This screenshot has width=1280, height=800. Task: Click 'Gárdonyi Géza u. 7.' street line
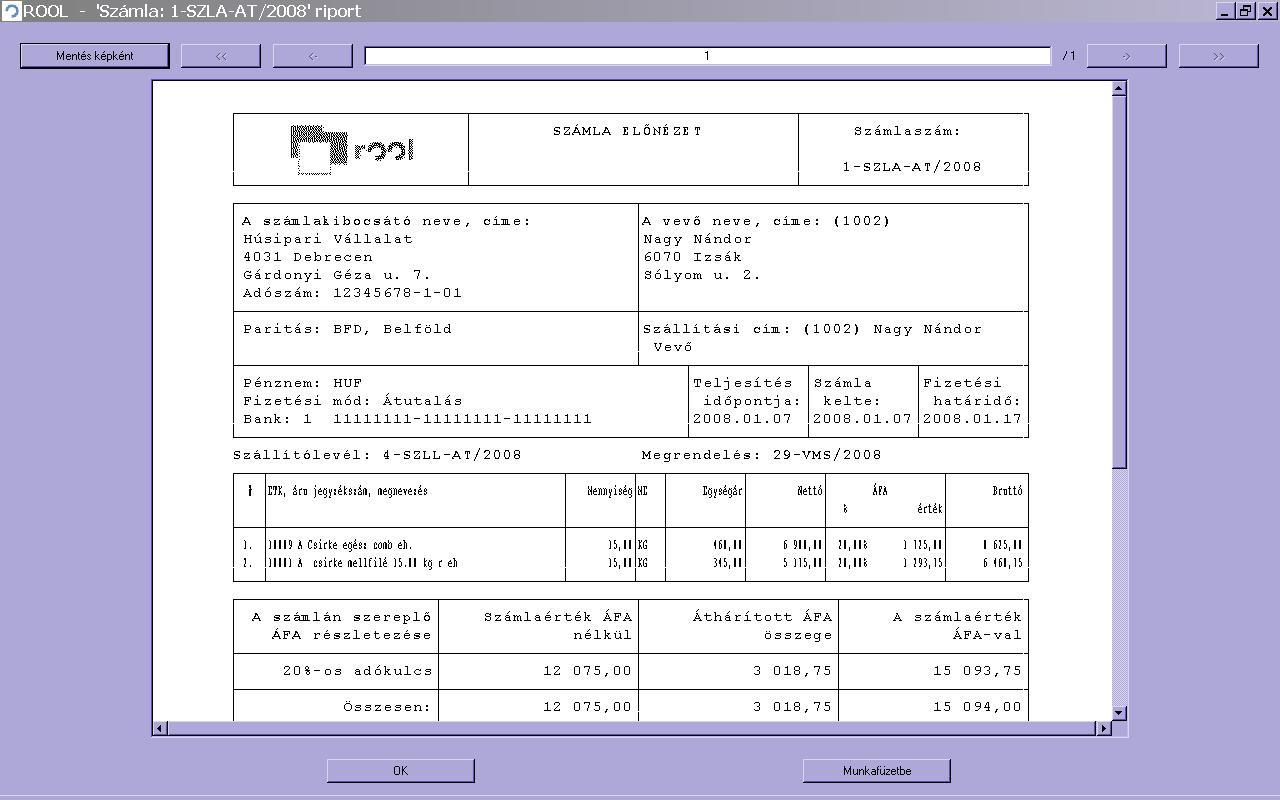[337, 275]
